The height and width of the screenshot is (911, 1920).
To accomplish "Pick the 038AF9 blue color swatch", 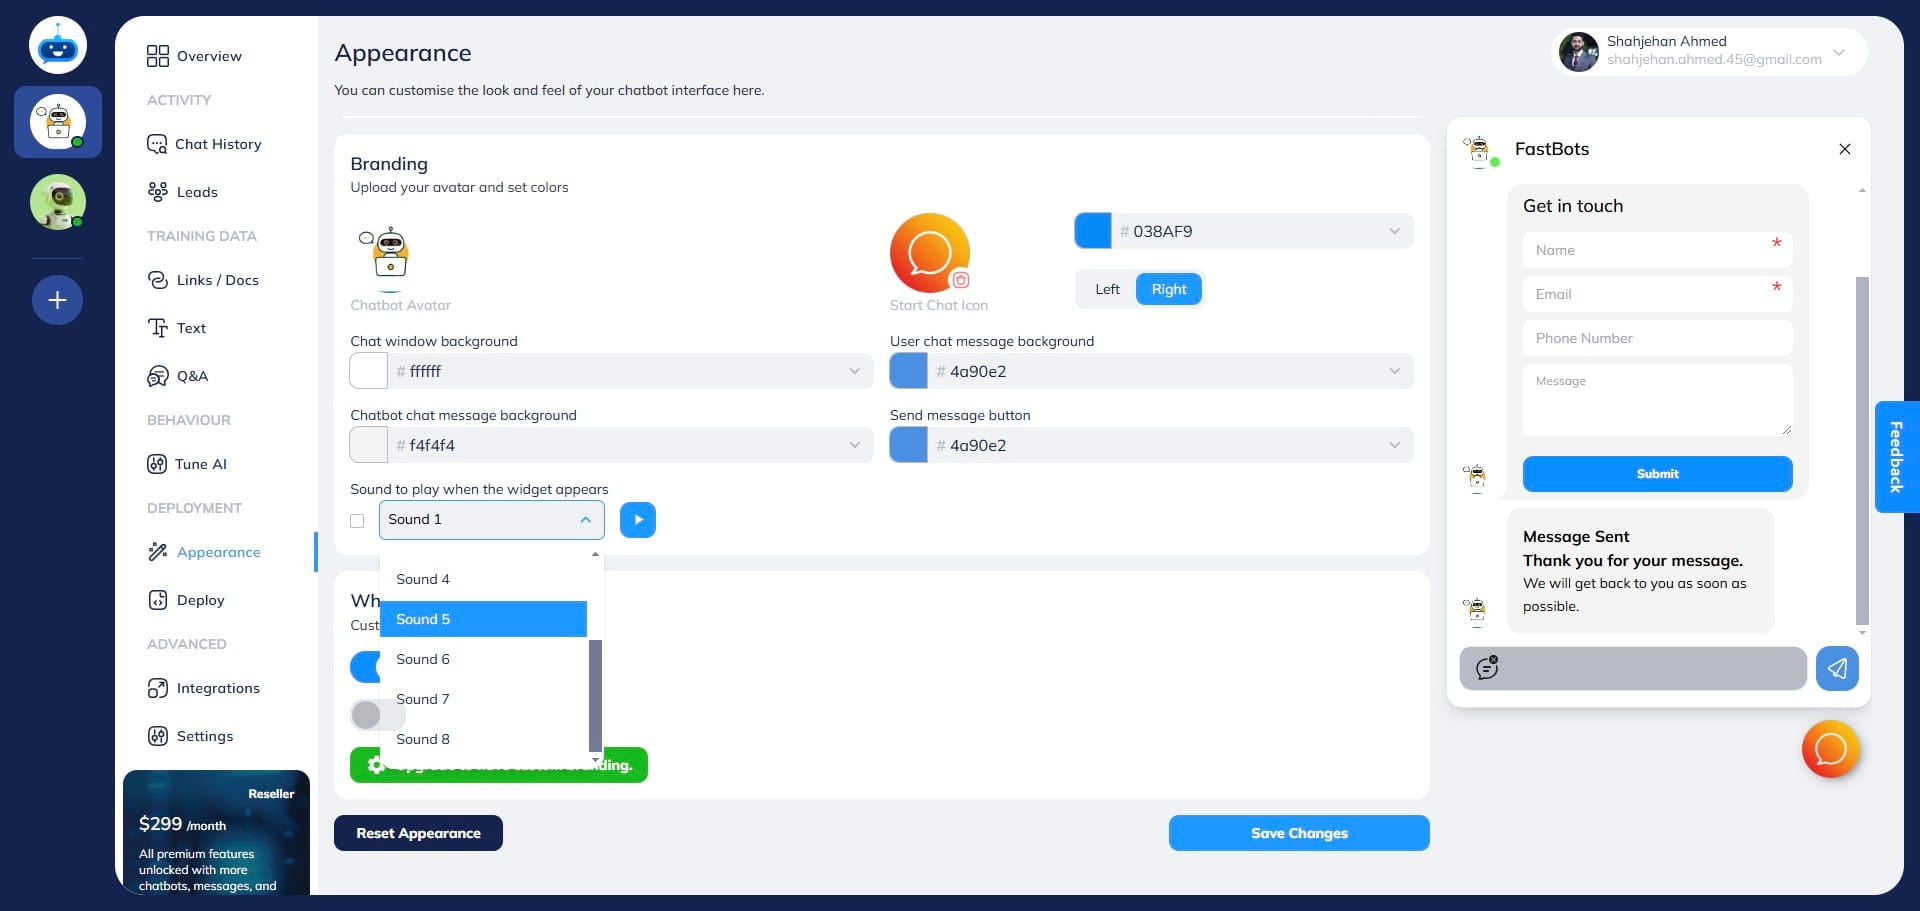I will pos(1093,231).
